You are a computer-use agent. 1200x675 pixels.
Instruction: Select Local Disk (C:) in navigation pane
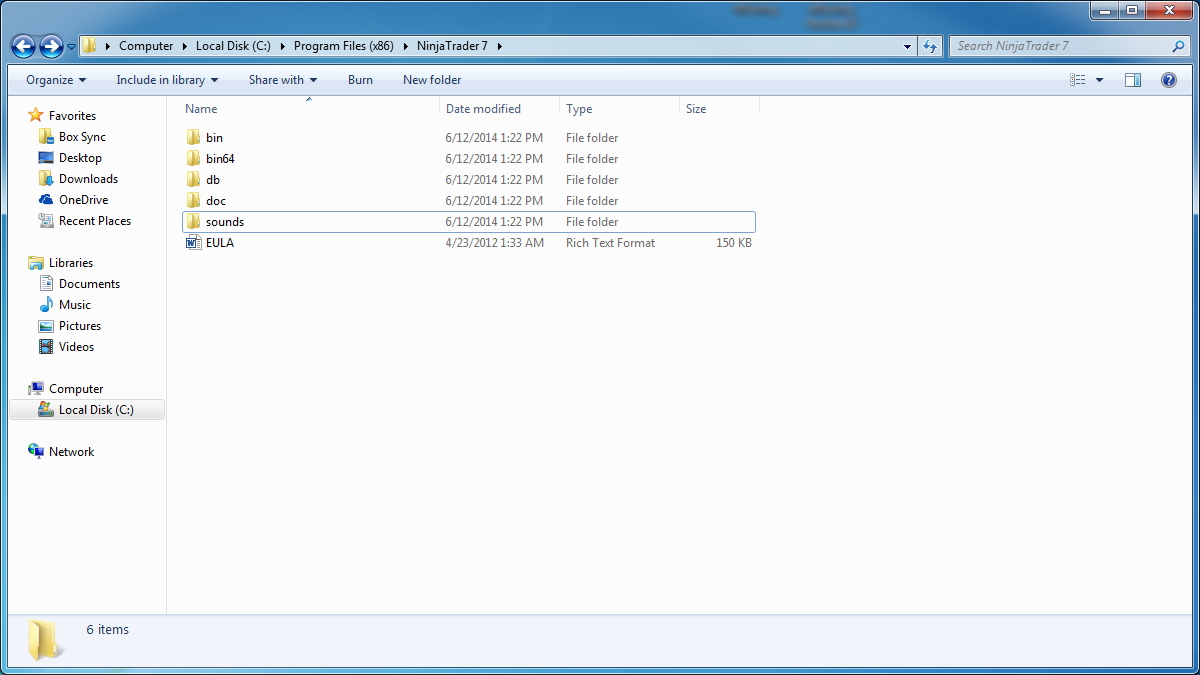[96, 410]
